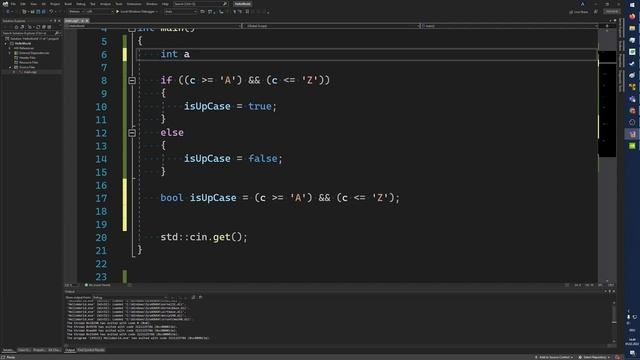Expand the External Dependencies node
640x360 pixels.
point(9,53)
